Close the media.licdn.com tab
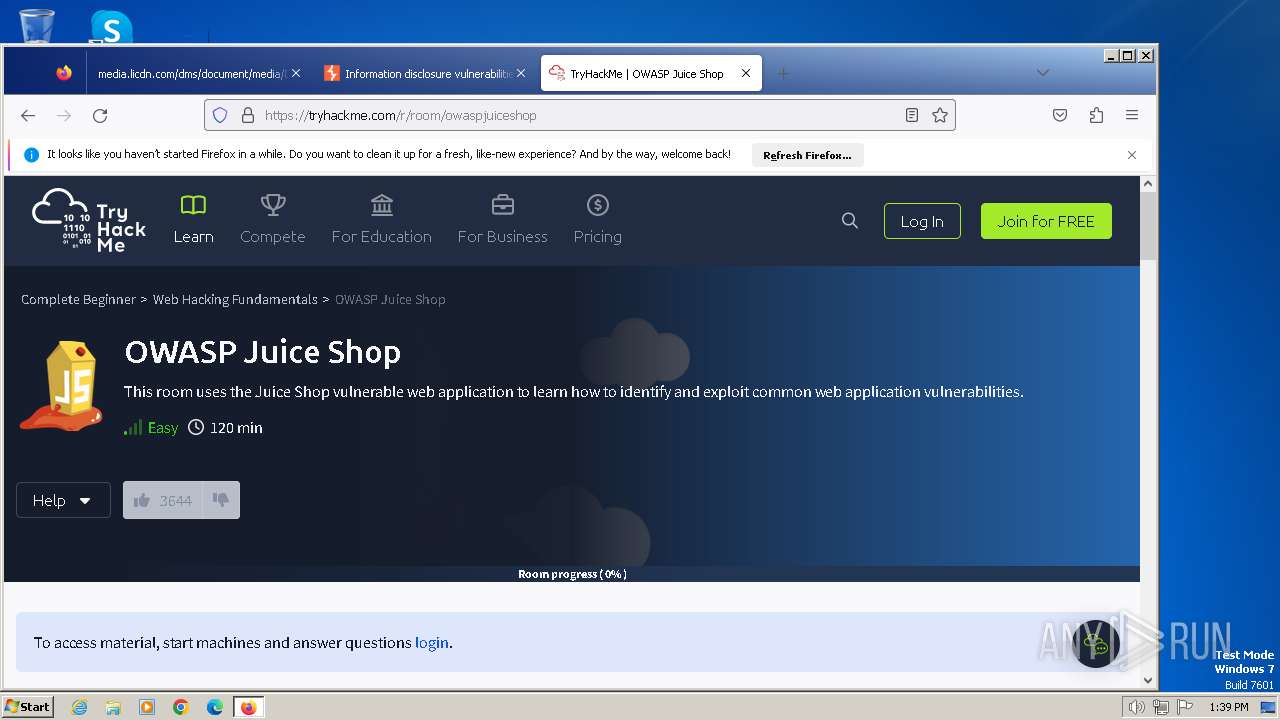 (295, 73)
